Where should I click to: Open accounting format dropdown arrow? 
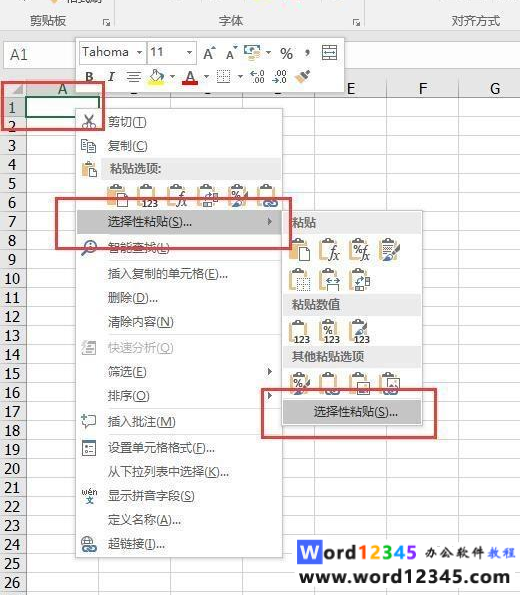(269, 52)
